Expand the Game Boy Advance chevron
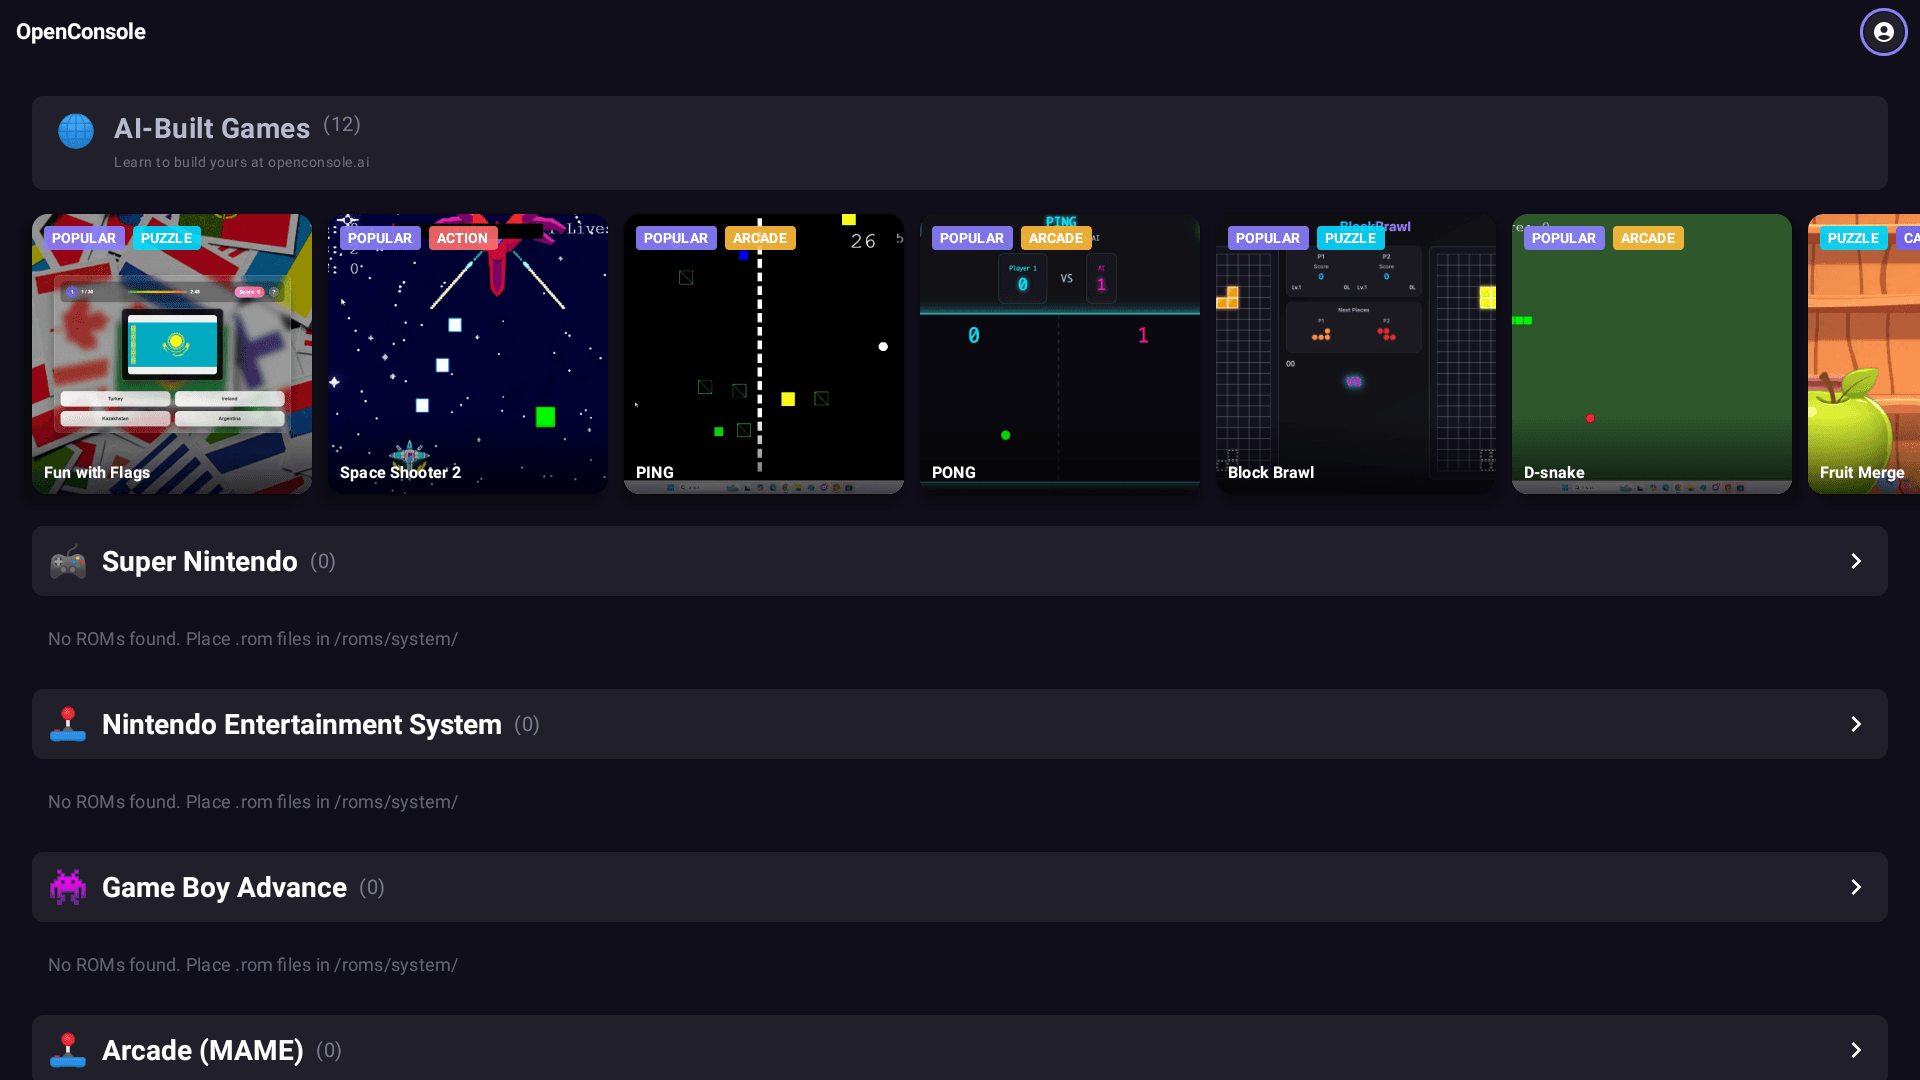1920x1080 pixels. [1856, 888]
